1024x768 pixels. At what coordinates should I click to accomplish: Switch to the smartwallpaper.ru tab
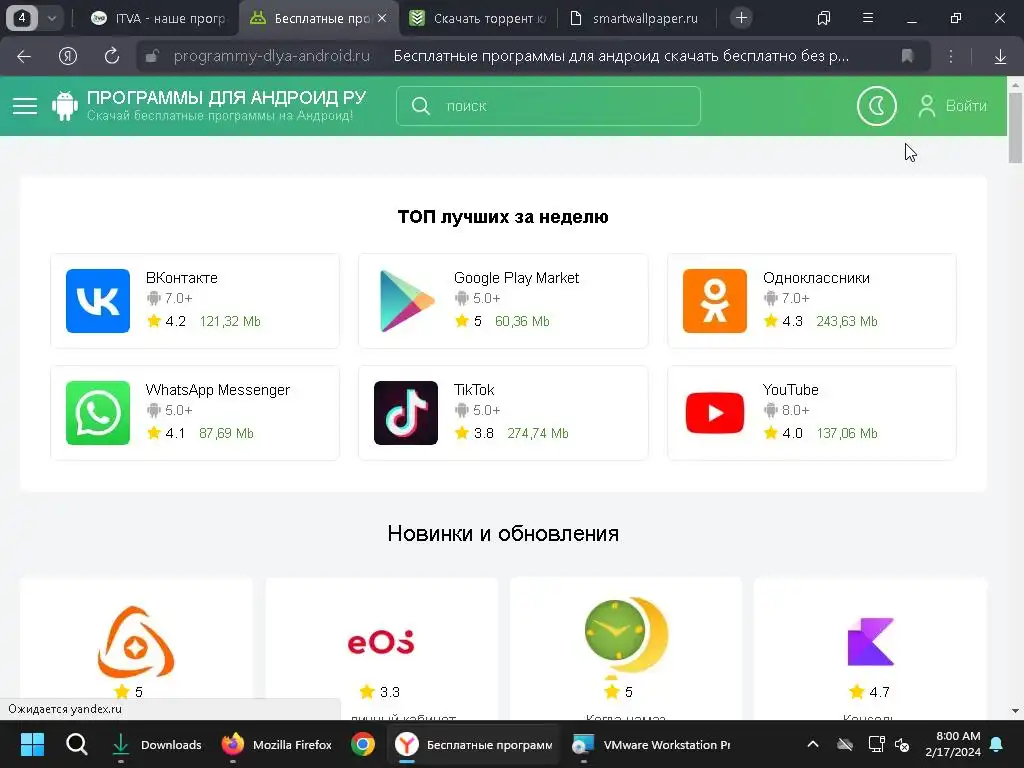(x=637, y=18)
